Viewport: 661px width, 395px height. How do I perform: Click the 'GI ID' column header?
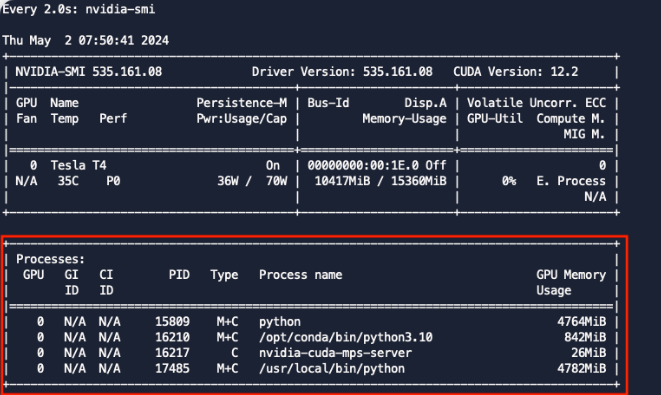tap(71, 282)
